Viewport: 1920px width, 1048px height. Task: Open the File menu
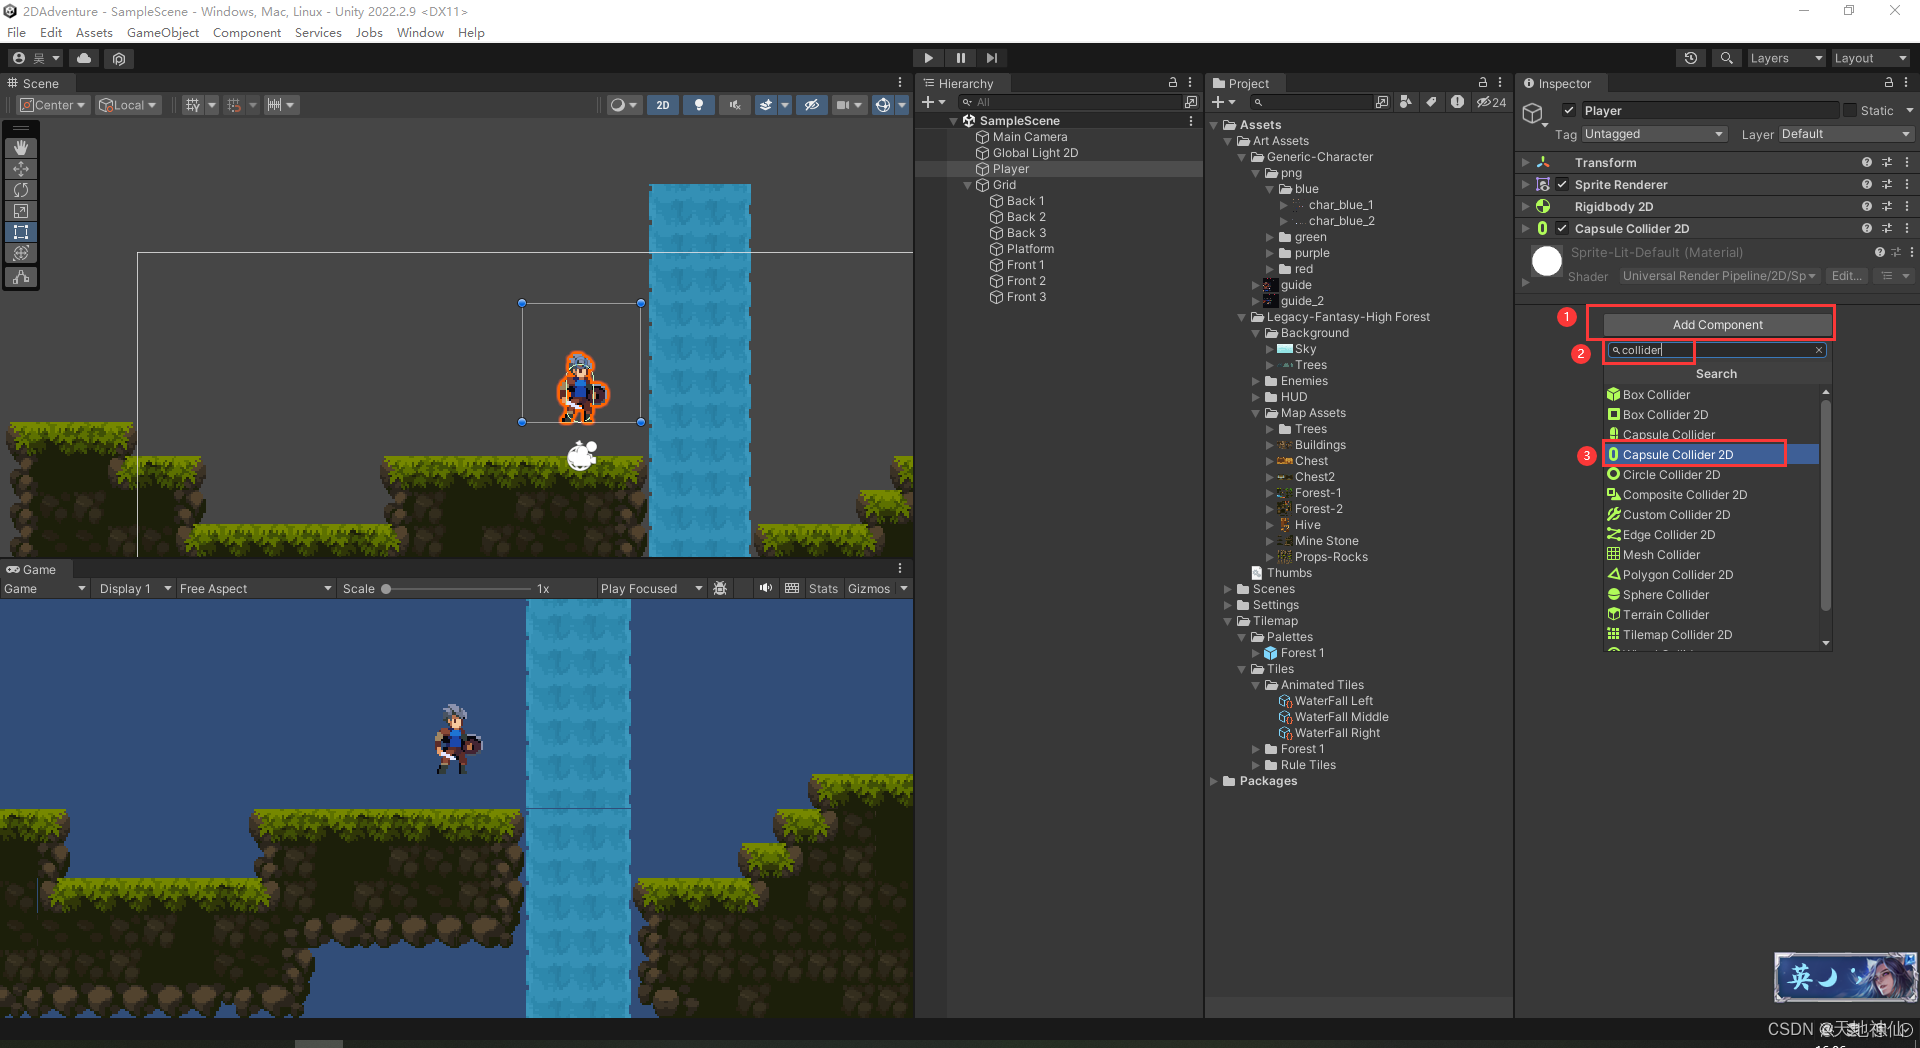(17, 33)
